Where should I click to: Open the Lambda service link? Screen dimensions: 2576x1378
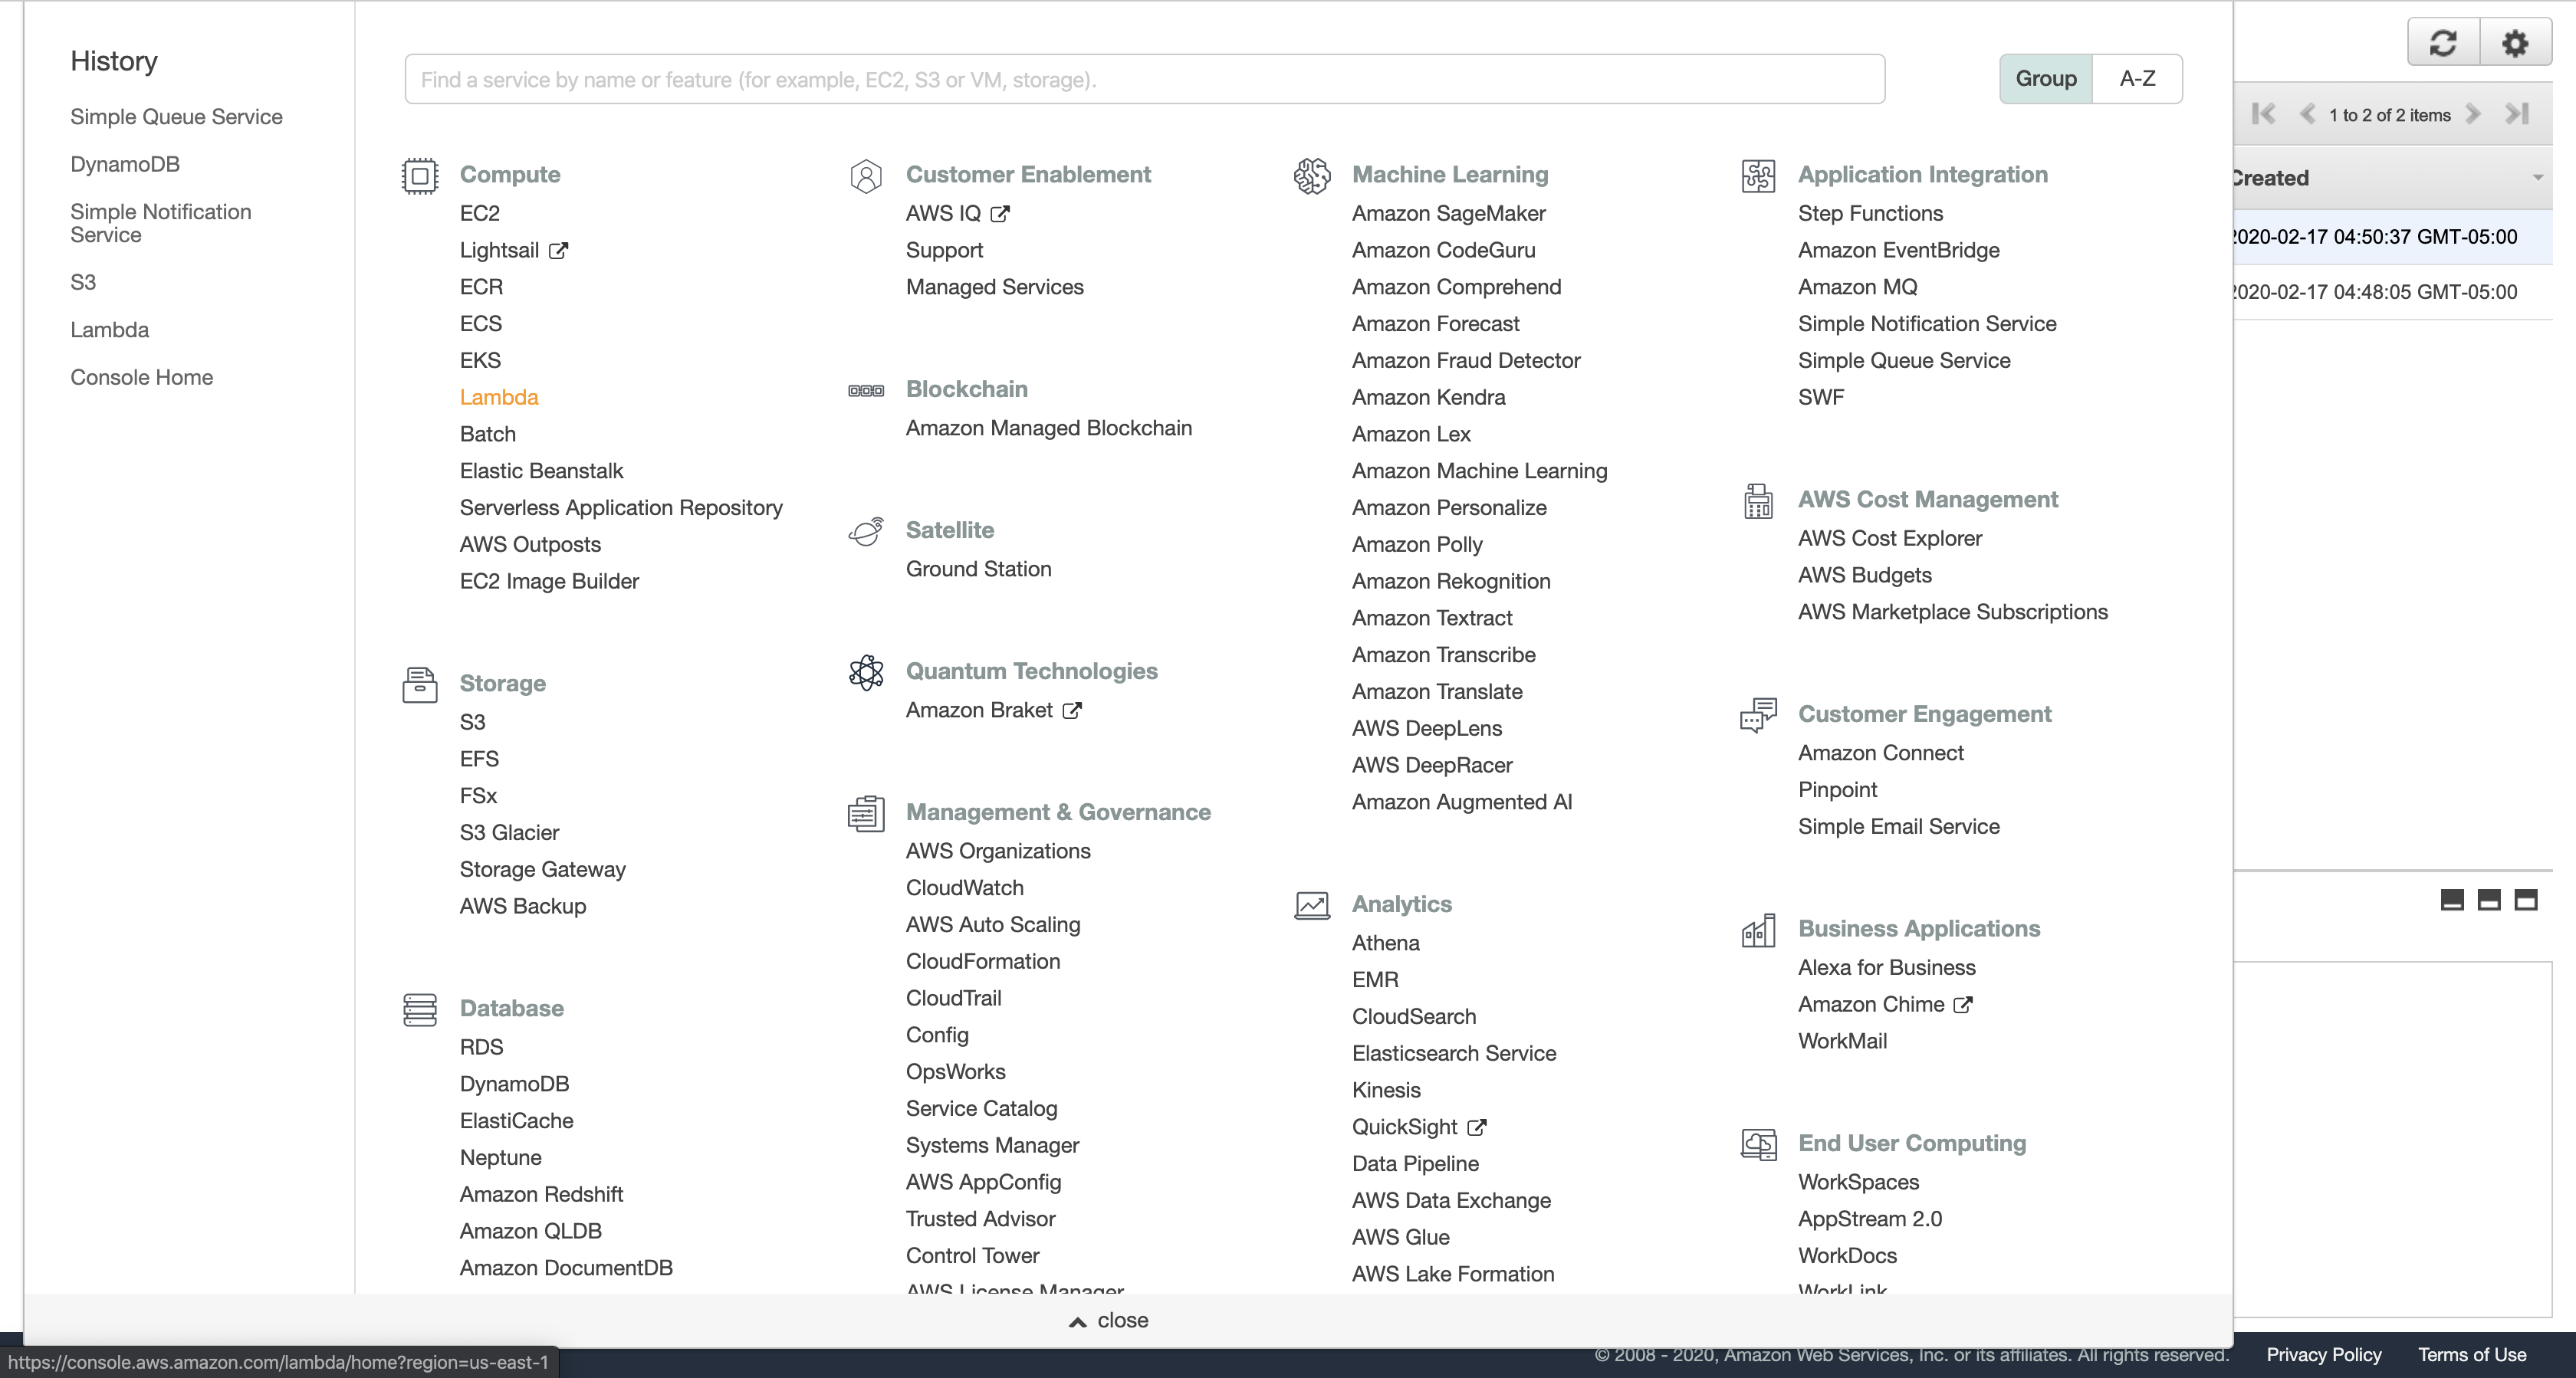point(498,397)
